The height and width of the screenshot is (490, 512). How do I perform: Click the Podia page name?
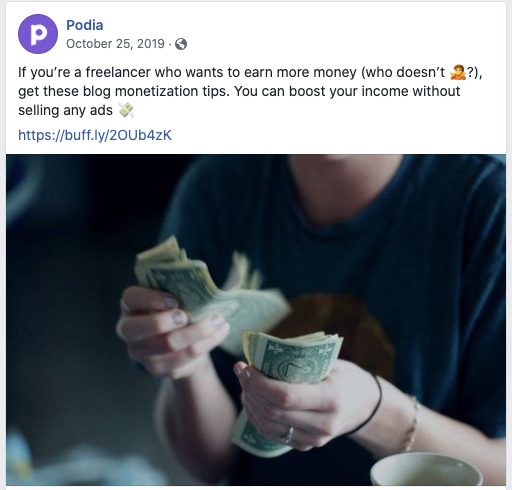85,25
